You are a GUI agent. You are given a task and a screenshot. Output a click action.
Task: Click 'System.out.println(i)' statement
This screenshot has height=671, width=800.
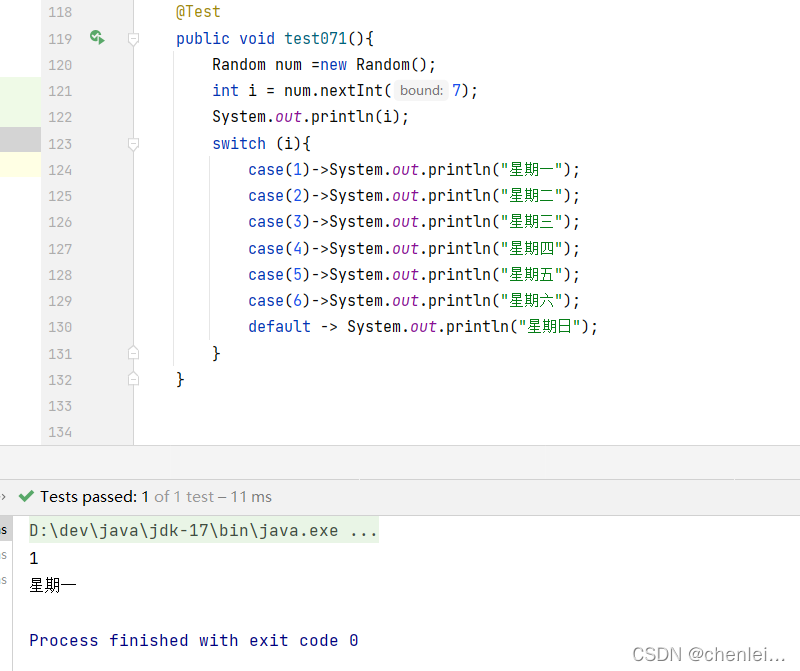(x=310, y=117)
